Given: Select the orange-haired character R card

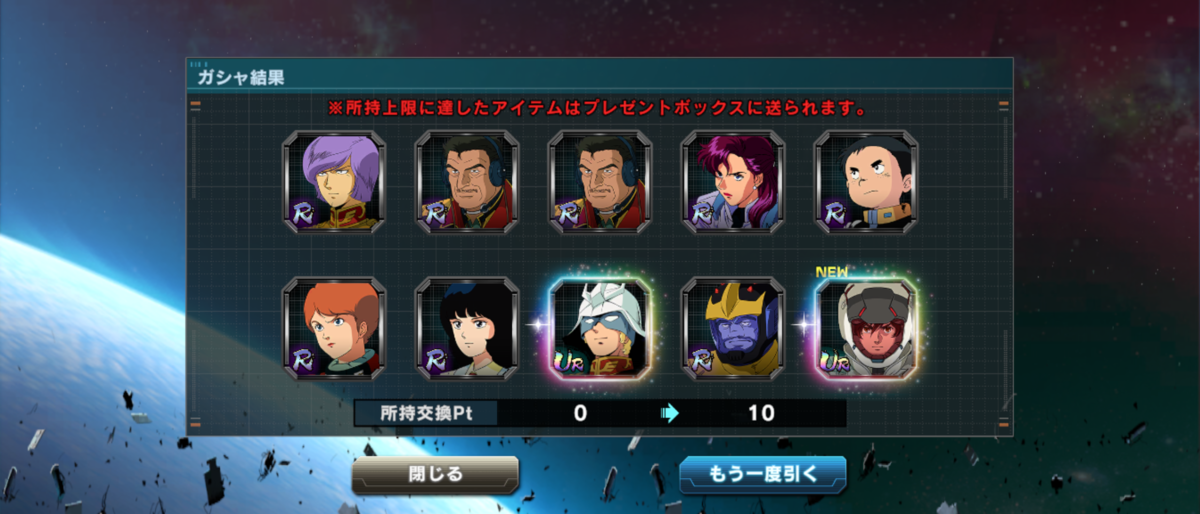Looking at the screenshot, I should (334, 329).
